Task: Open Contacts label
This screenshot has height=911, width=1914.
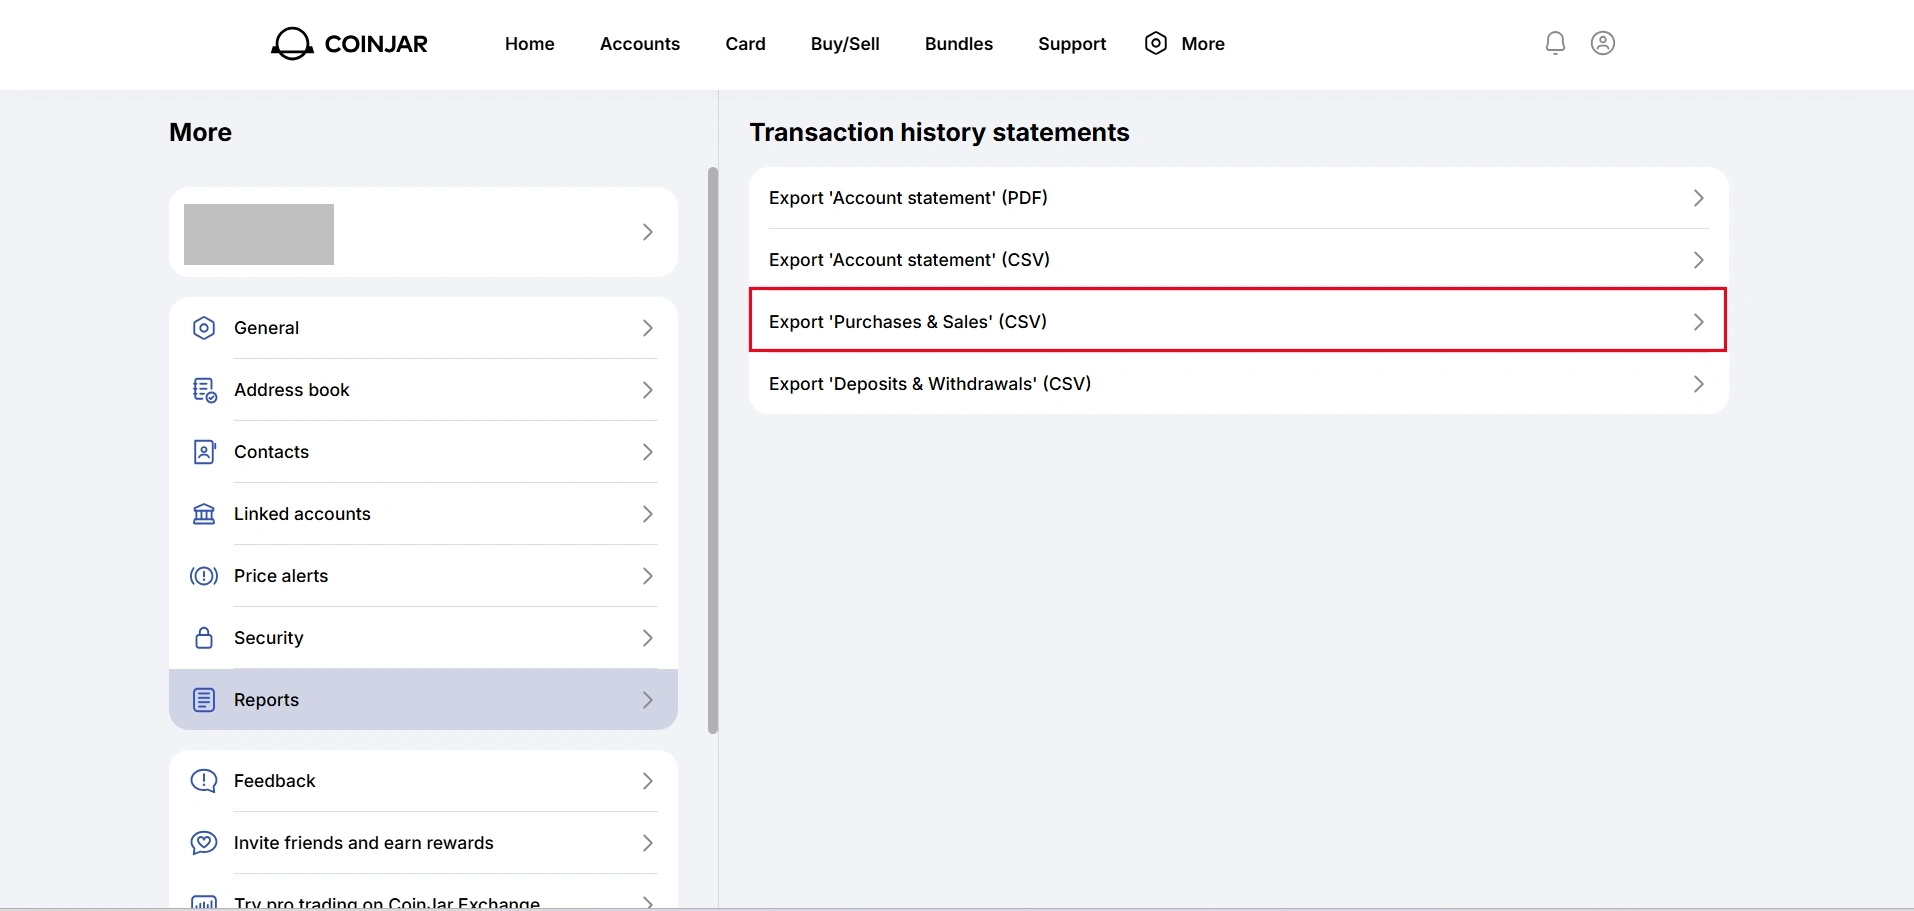Action: [x=272, y=452]
